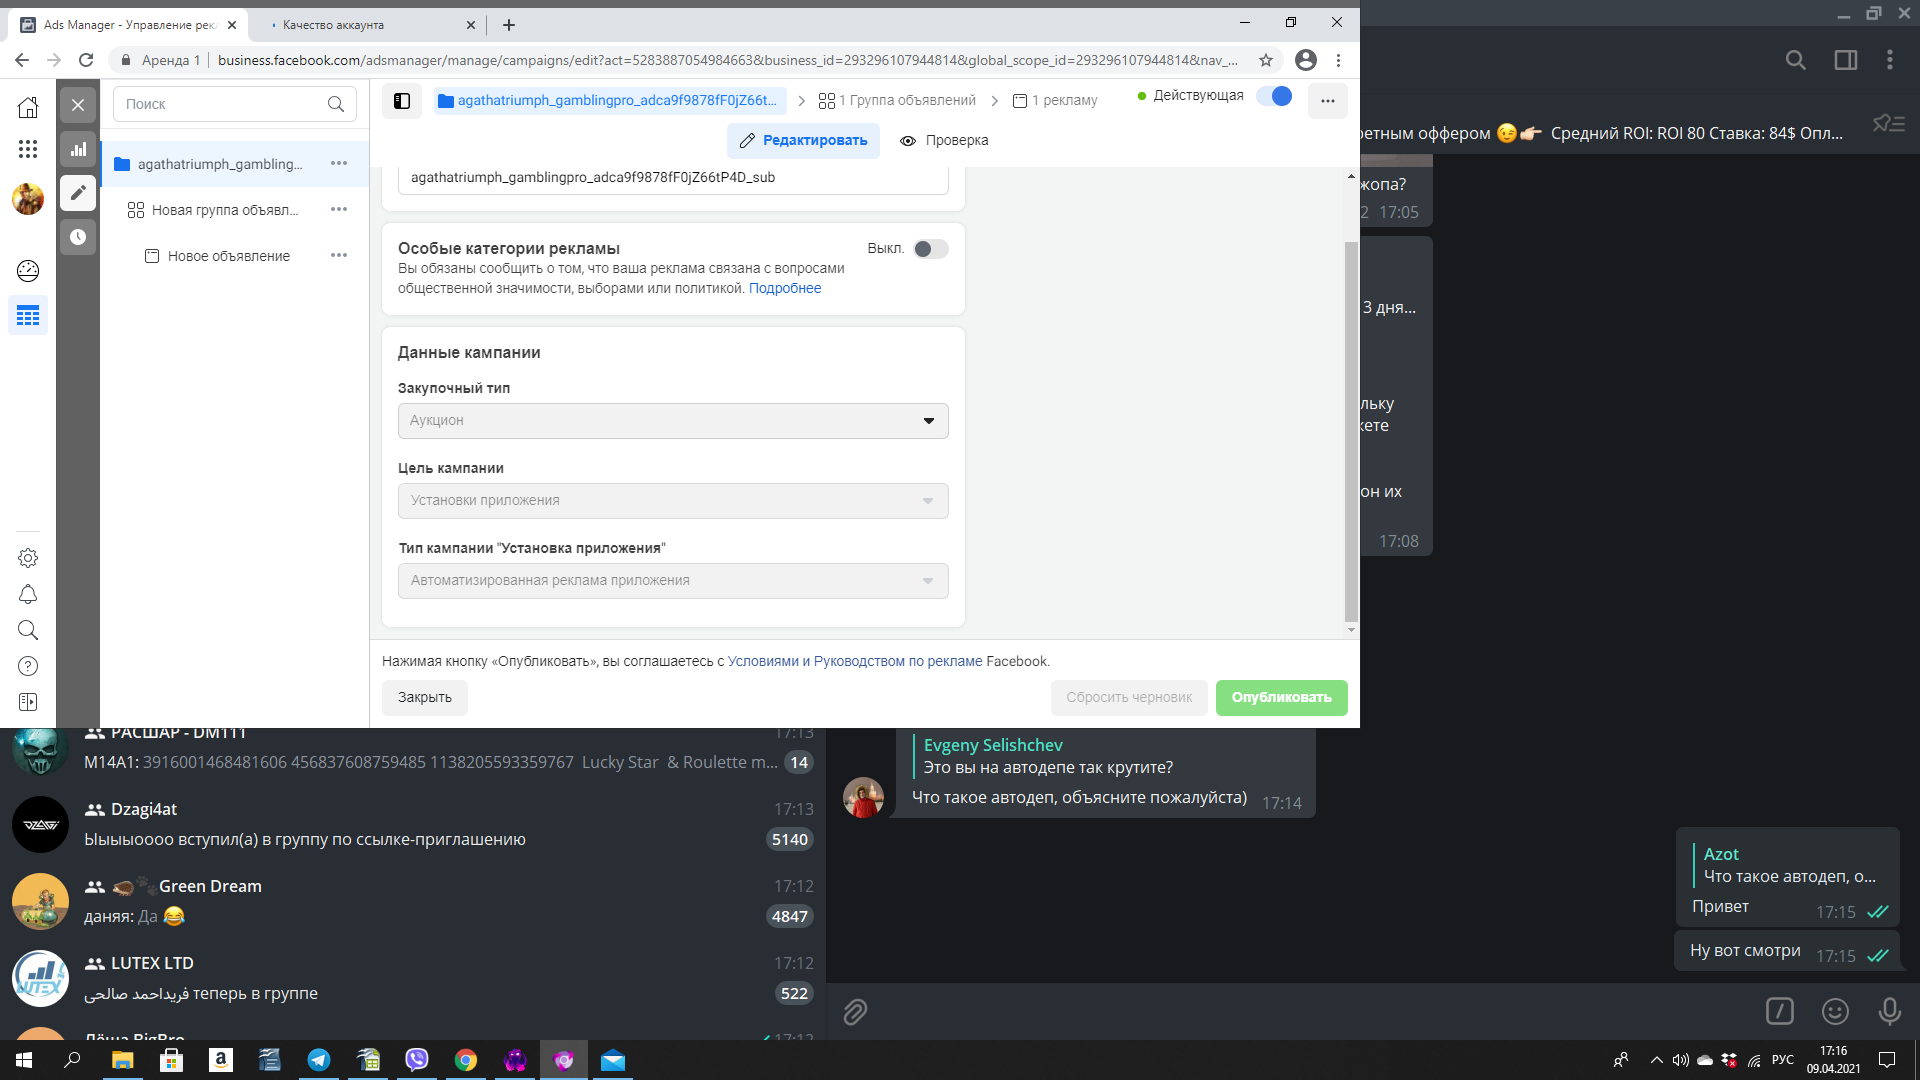Open notifications bell in sidebar
This screenshot has width=1920, height=1080.
point(28,594)
